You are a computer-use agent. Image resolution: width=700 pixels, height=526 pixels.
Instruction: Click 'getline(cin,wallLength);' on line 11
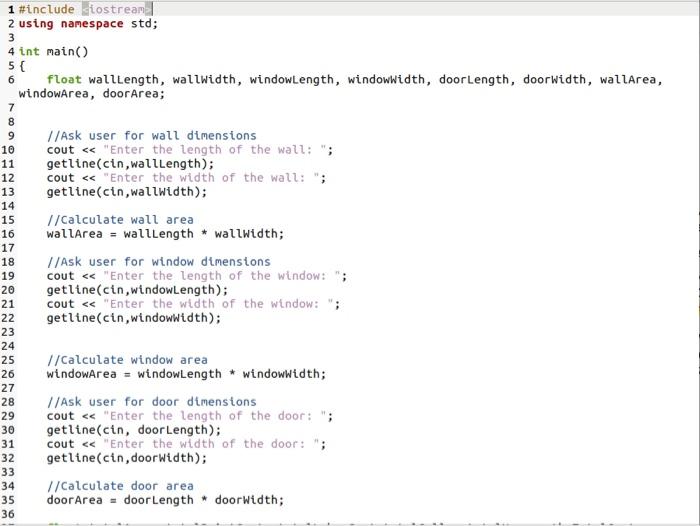tap(130, 163)
